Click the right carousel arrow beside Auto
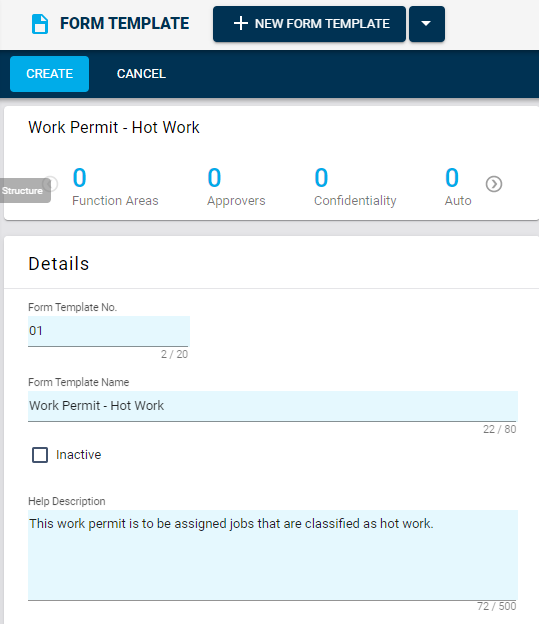 pyautogui.click(x=494, y=184)
